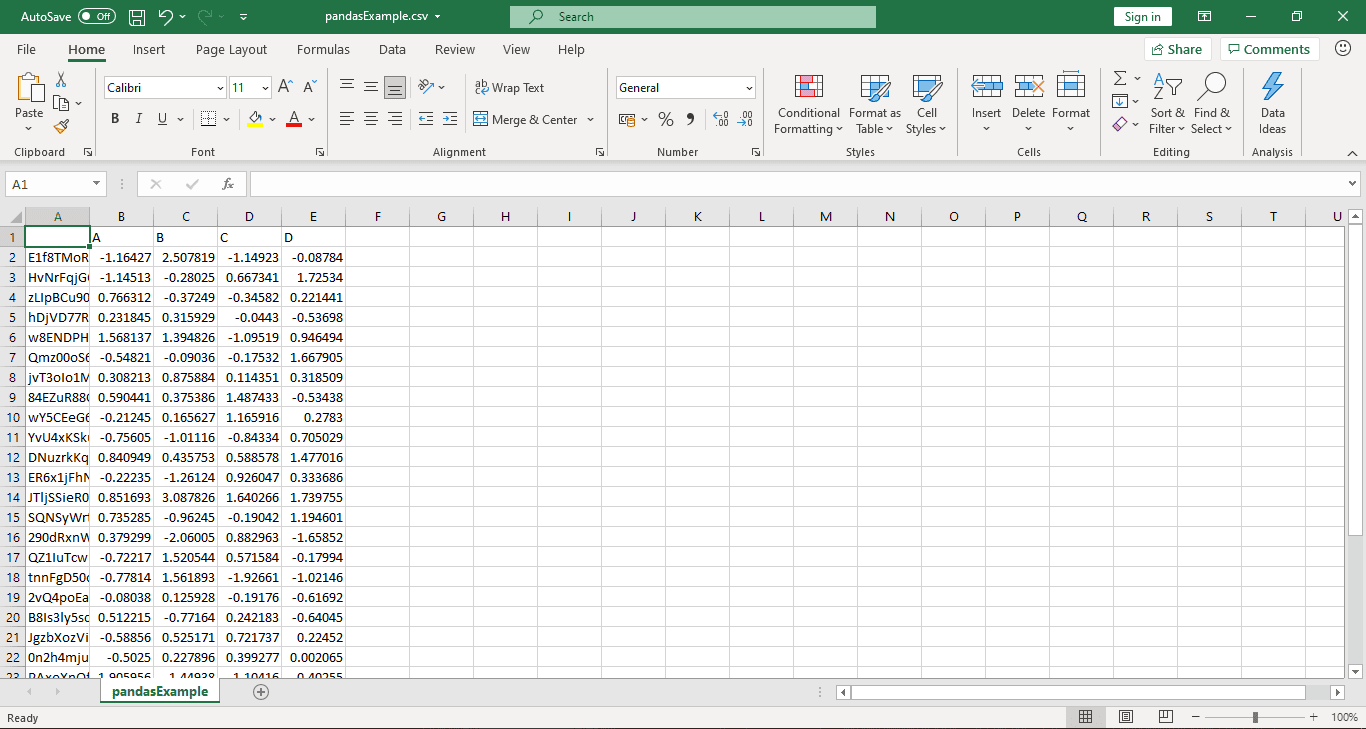Click the Comments button

click(x=1270, y=49)
